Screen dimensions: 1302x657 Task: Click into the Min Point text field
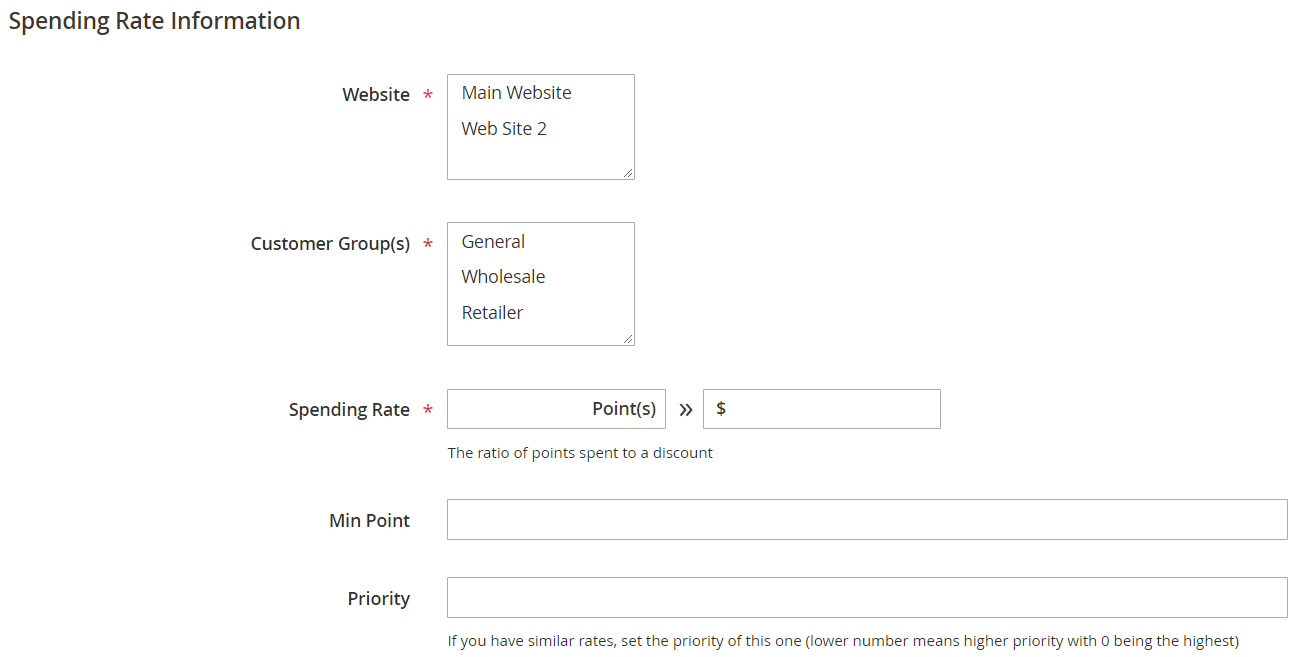(x=866, y=520)
